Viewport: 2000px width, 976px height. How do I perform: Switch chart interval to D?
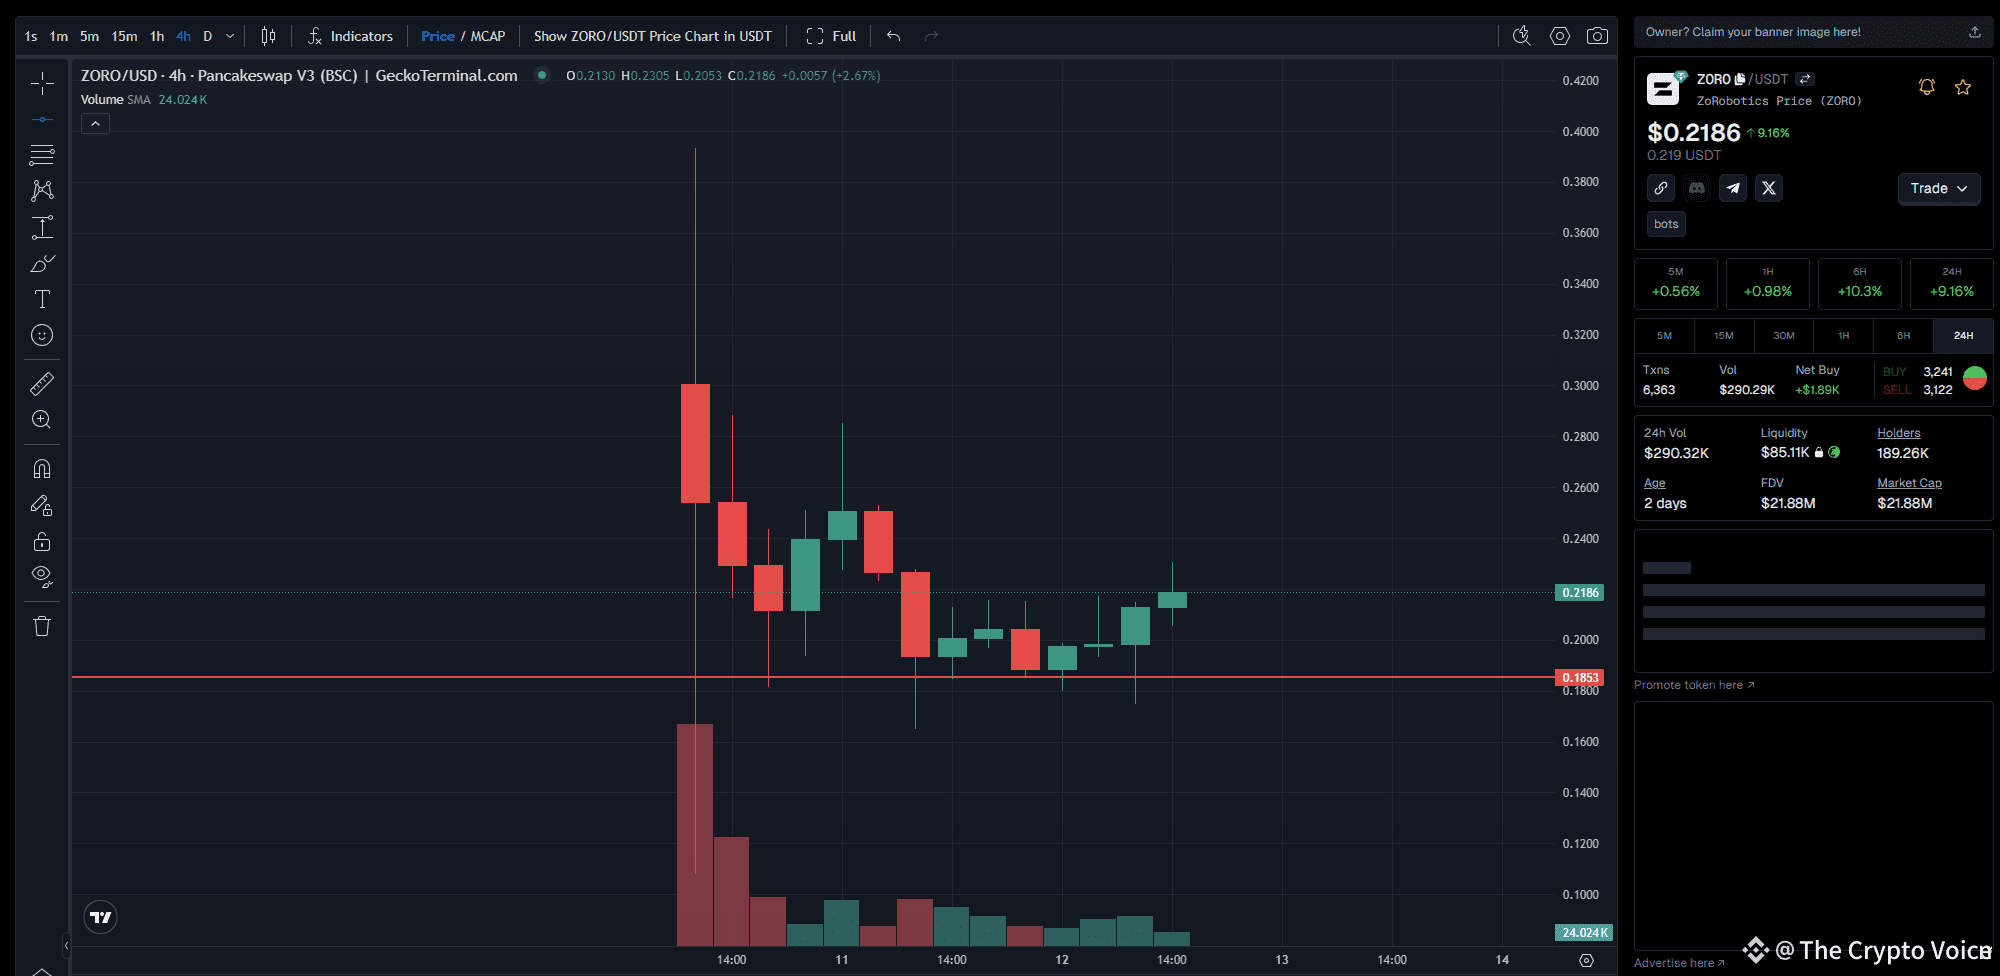pyautogui.click(x=208, y=36)
